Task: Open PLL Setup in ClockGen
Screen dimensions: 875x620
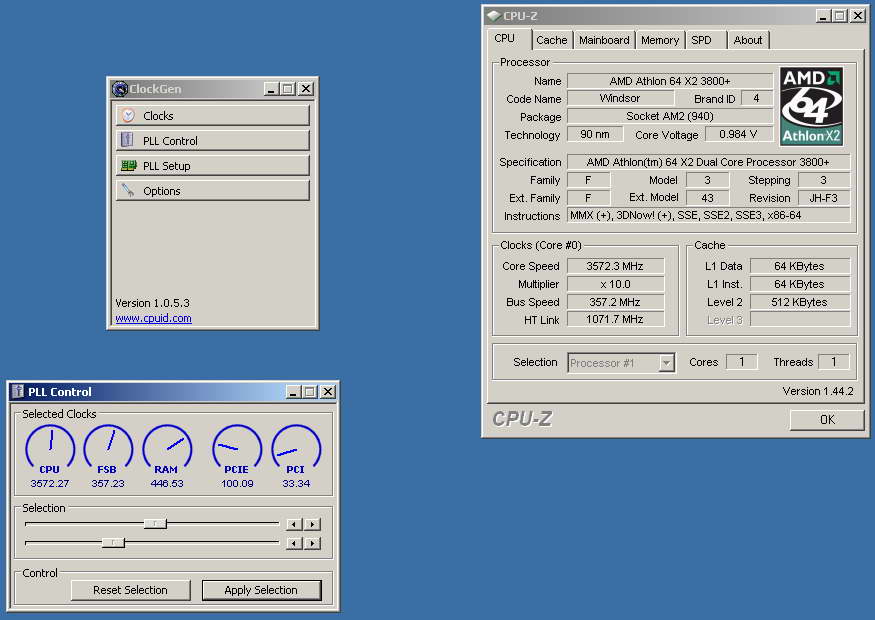Action: coord(213,166)
